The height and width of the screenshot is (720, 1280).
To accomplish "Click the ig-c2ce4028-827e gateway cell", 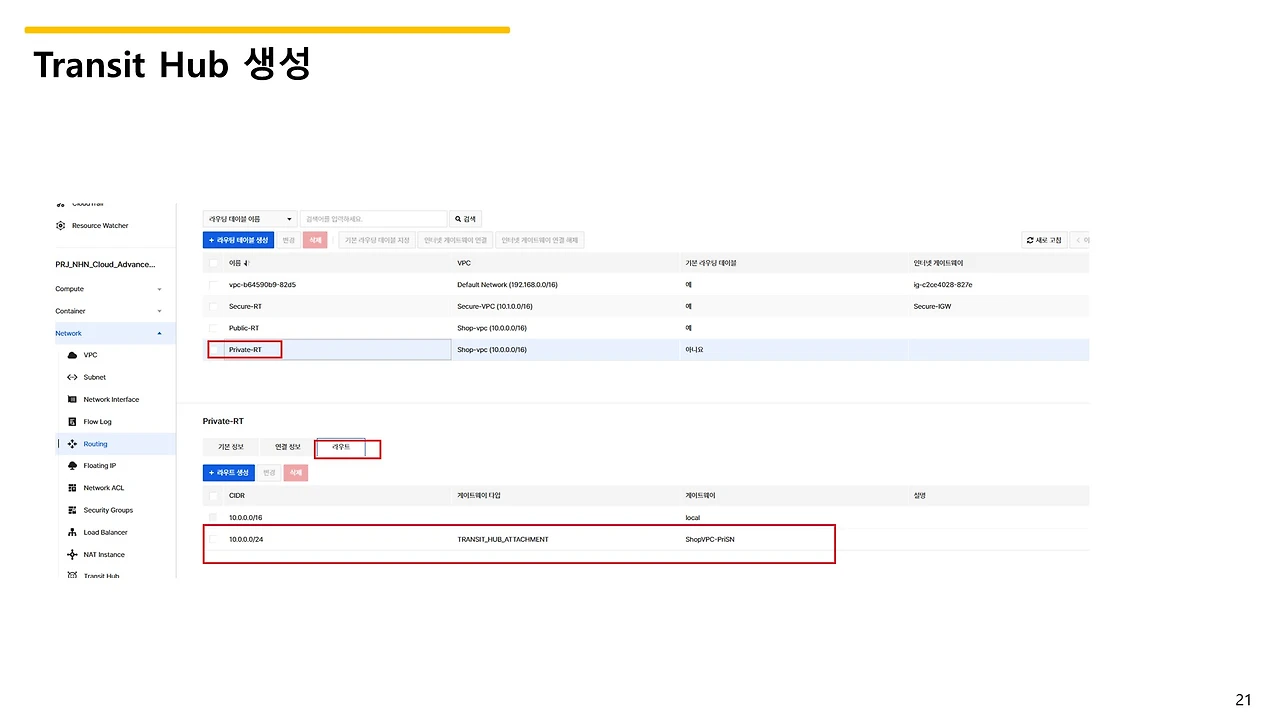I will (943, 285).
